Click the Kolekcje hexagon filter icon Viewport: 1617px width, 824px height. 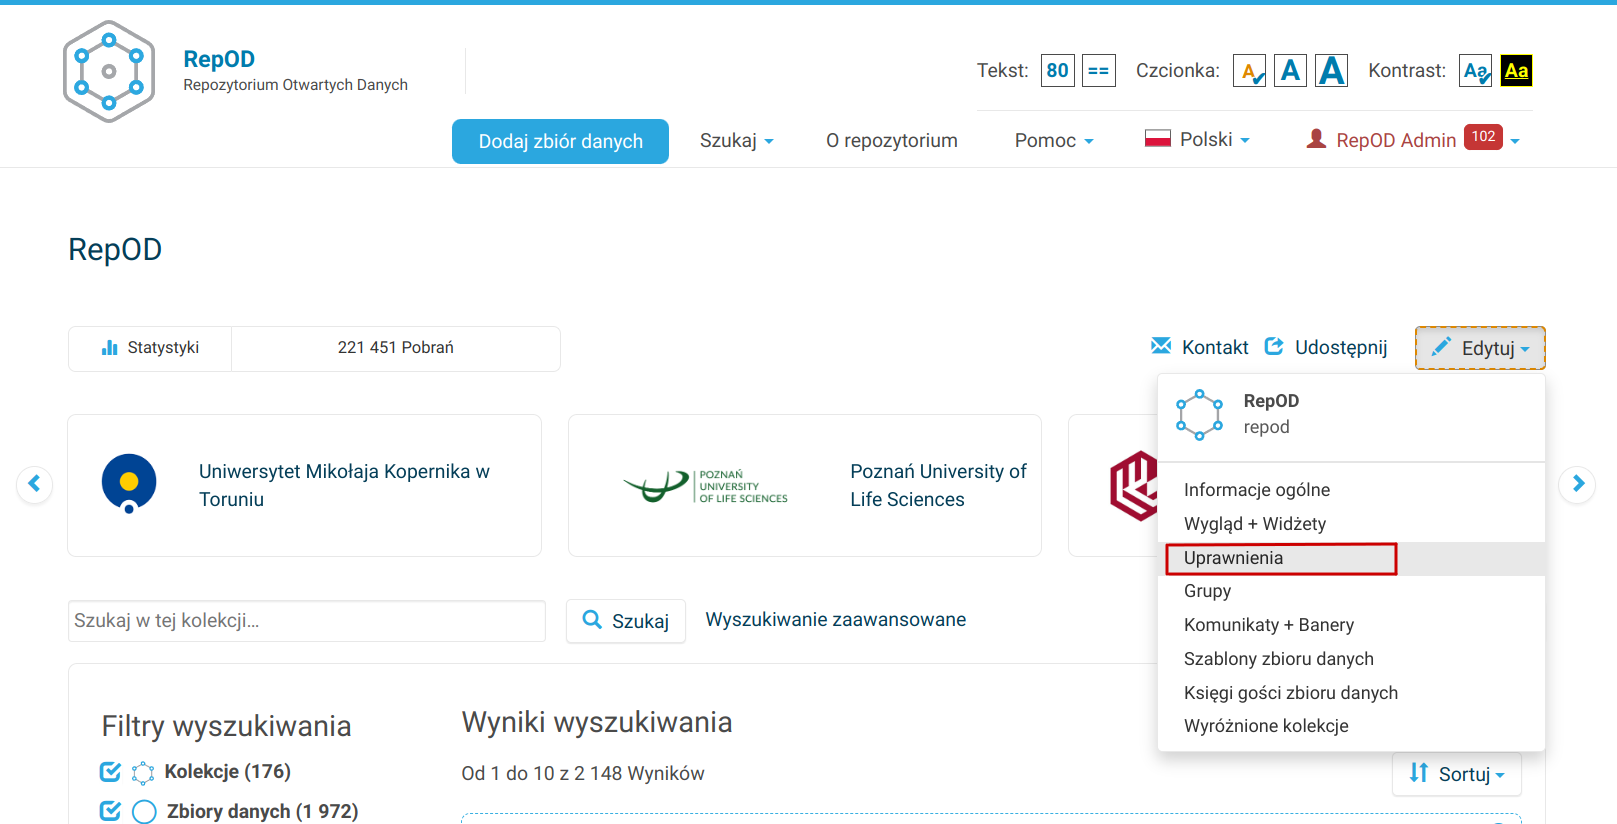[x=143, y=773]
